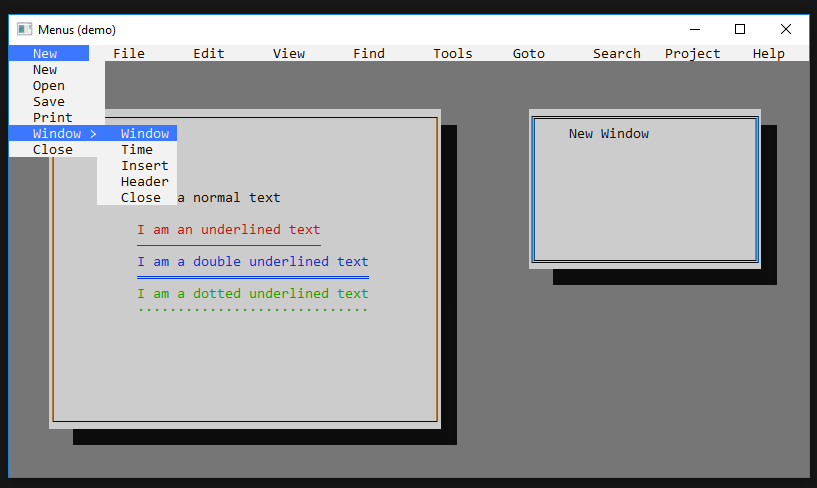The image size is (817, 488).
Task: Choose Close below the Window entry
Action: click(53, 149)
